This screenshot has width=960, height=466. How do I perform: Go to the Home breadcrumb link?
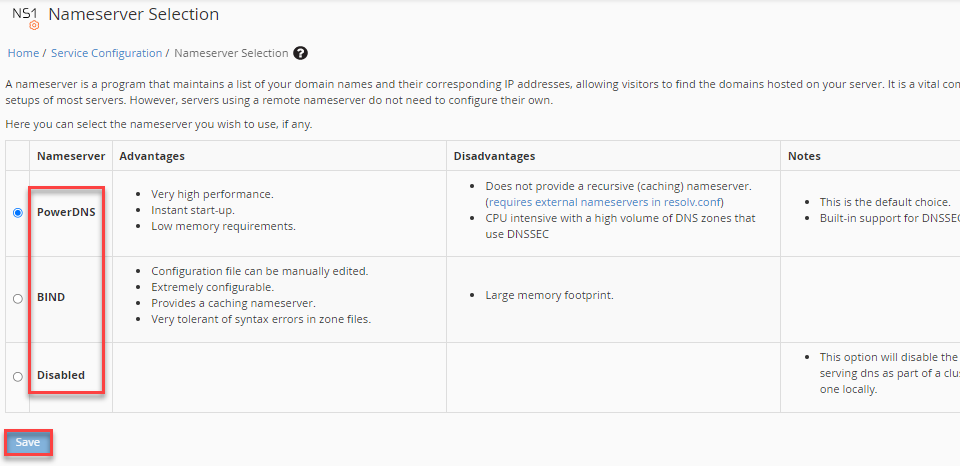pos(23,53)
